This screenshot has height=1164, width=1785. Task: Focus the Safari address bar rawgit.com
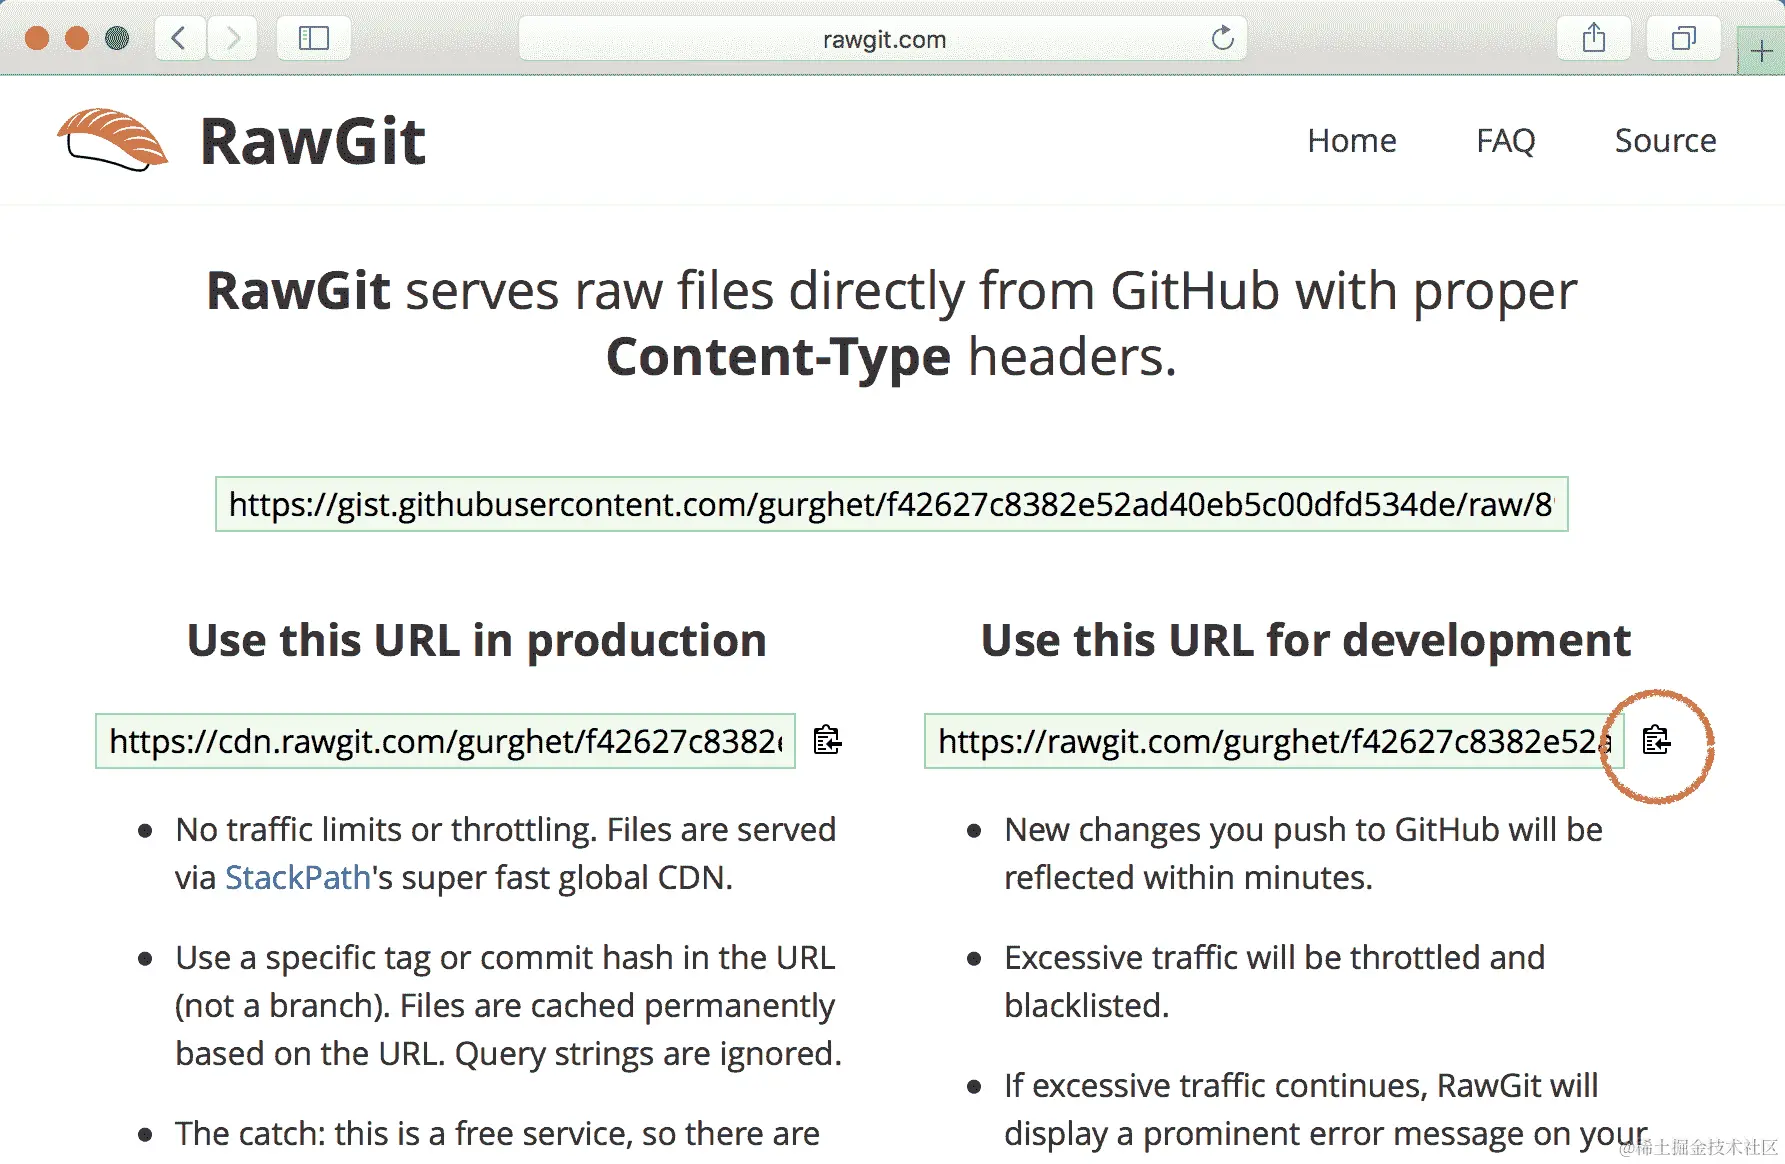pos(883,39)
